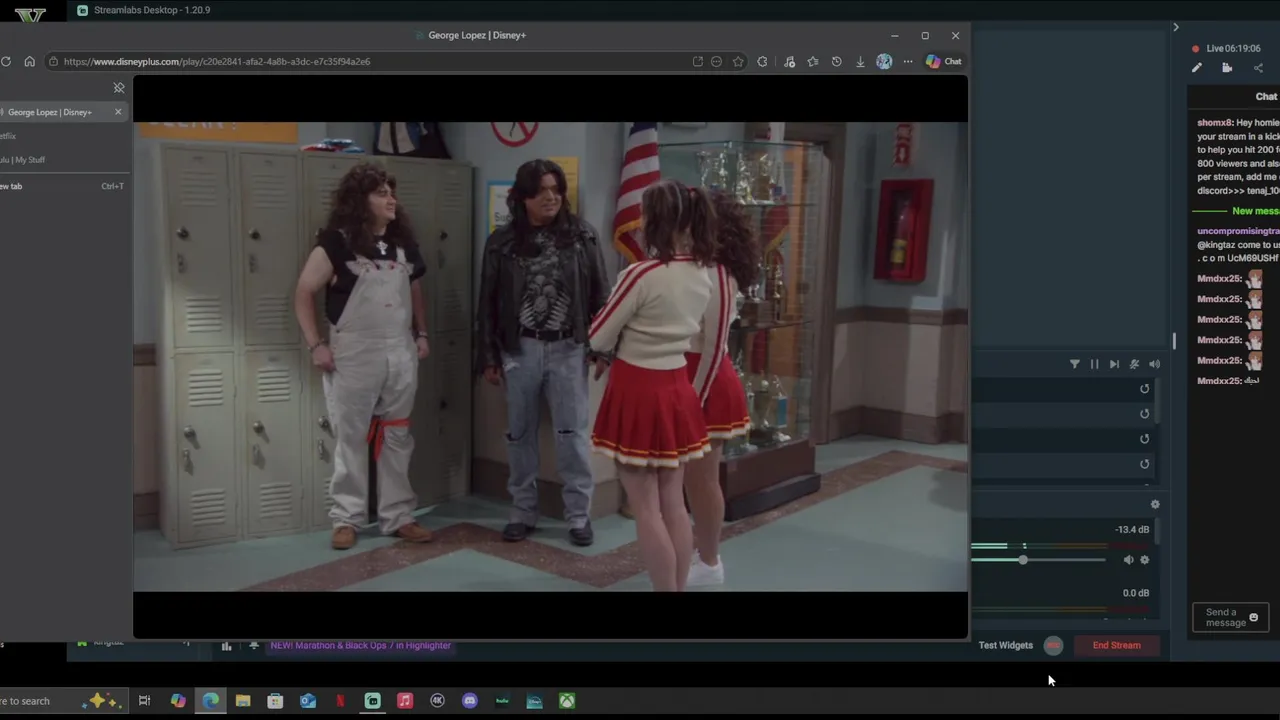Screen dimensions: 1280x720
Task: Open browser history clock icon
Action: [836, 61]
